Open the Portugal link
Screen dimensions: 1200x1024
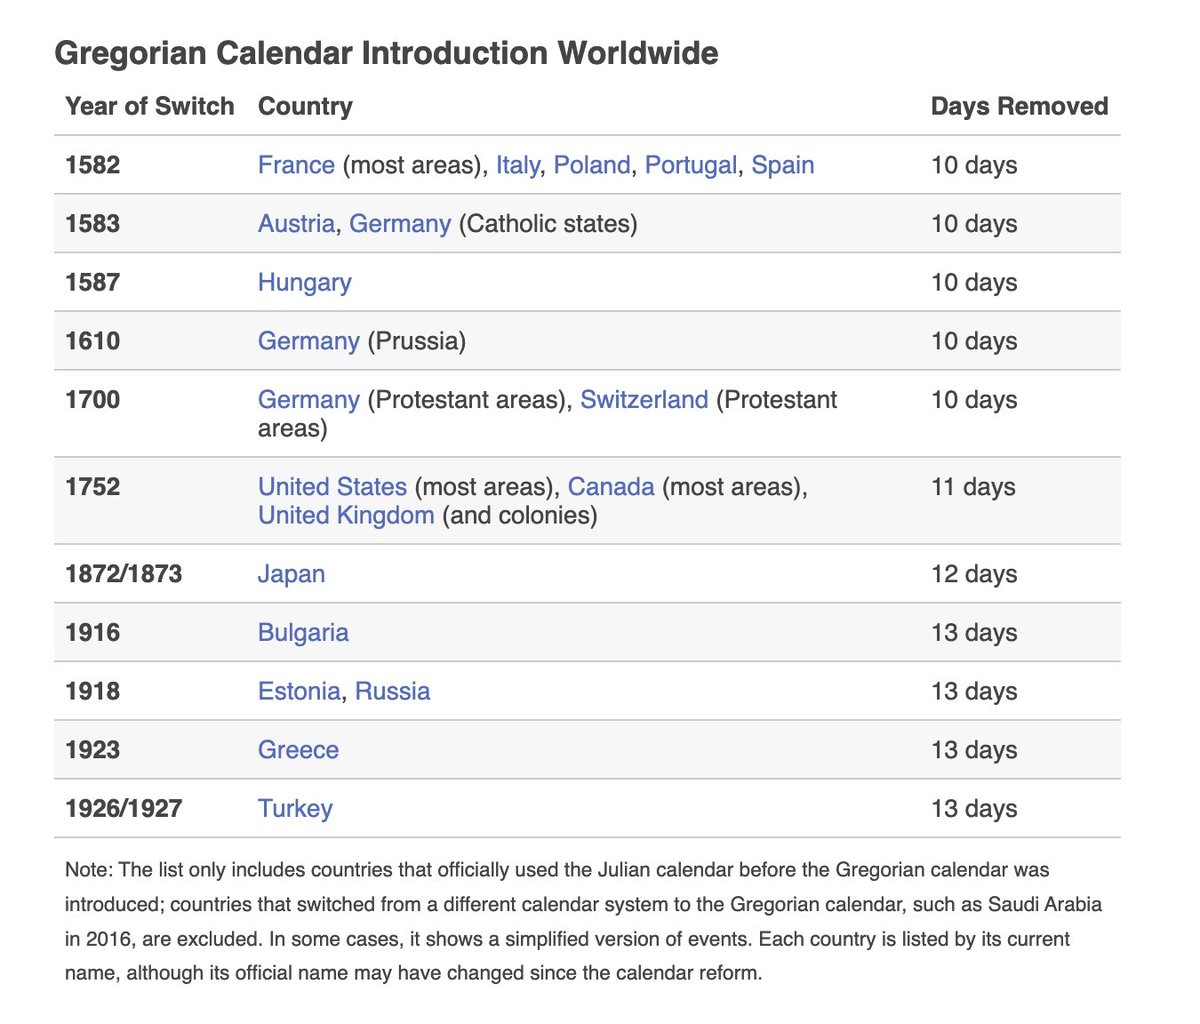(690, 165)
